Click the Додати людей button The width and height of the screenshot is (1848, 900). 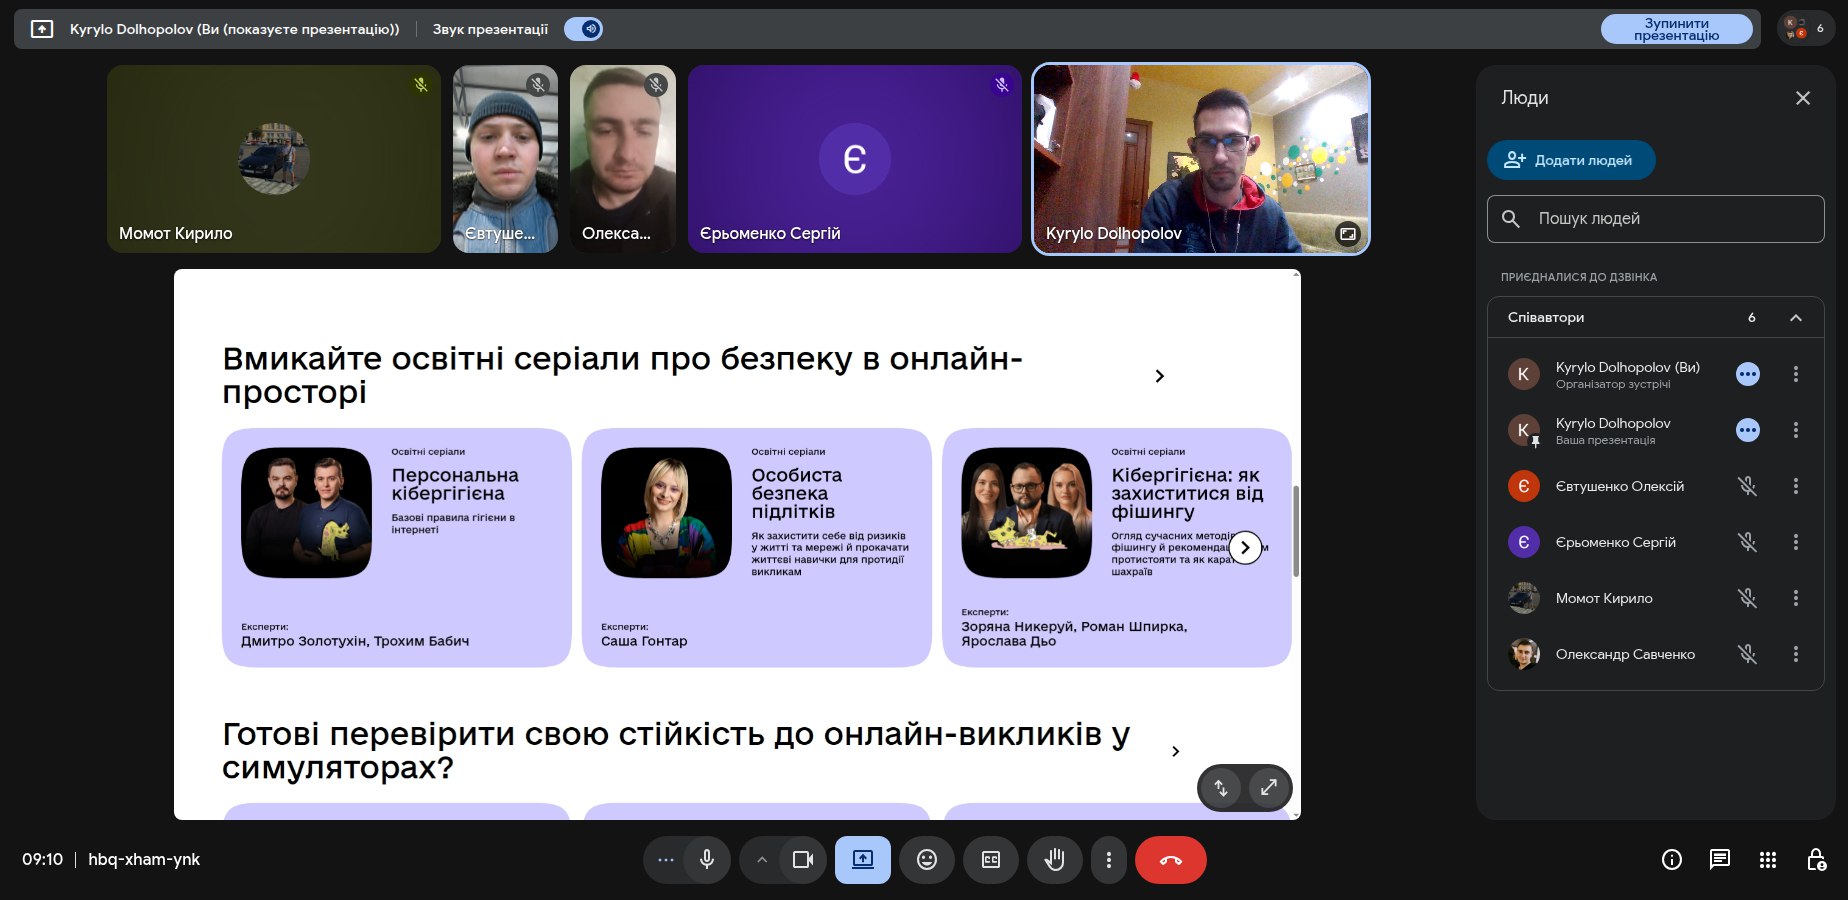tap(1570, 160)
